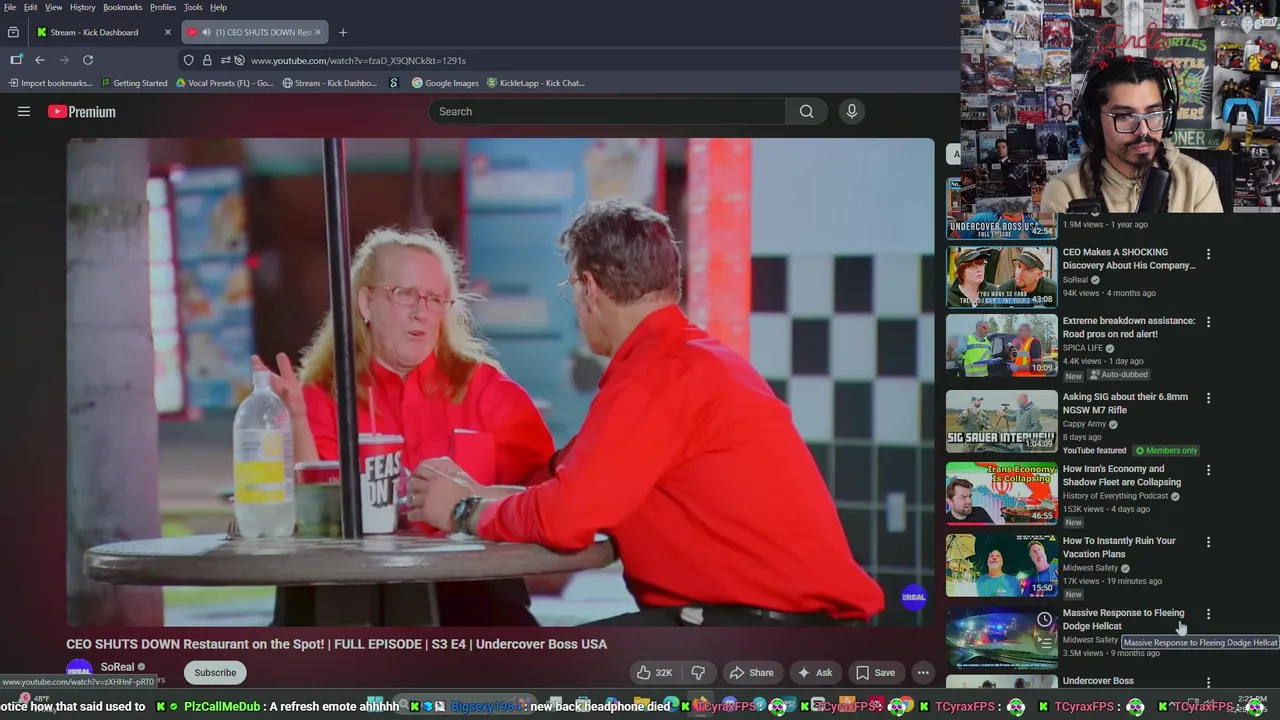Mute tab via speaker icon

click(207, 32)
